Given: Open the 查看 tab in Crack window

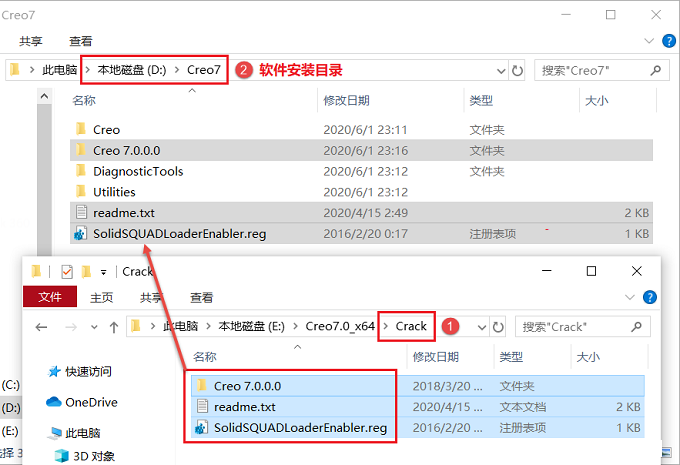Looking at the screenshot, I should click(202, 298).
